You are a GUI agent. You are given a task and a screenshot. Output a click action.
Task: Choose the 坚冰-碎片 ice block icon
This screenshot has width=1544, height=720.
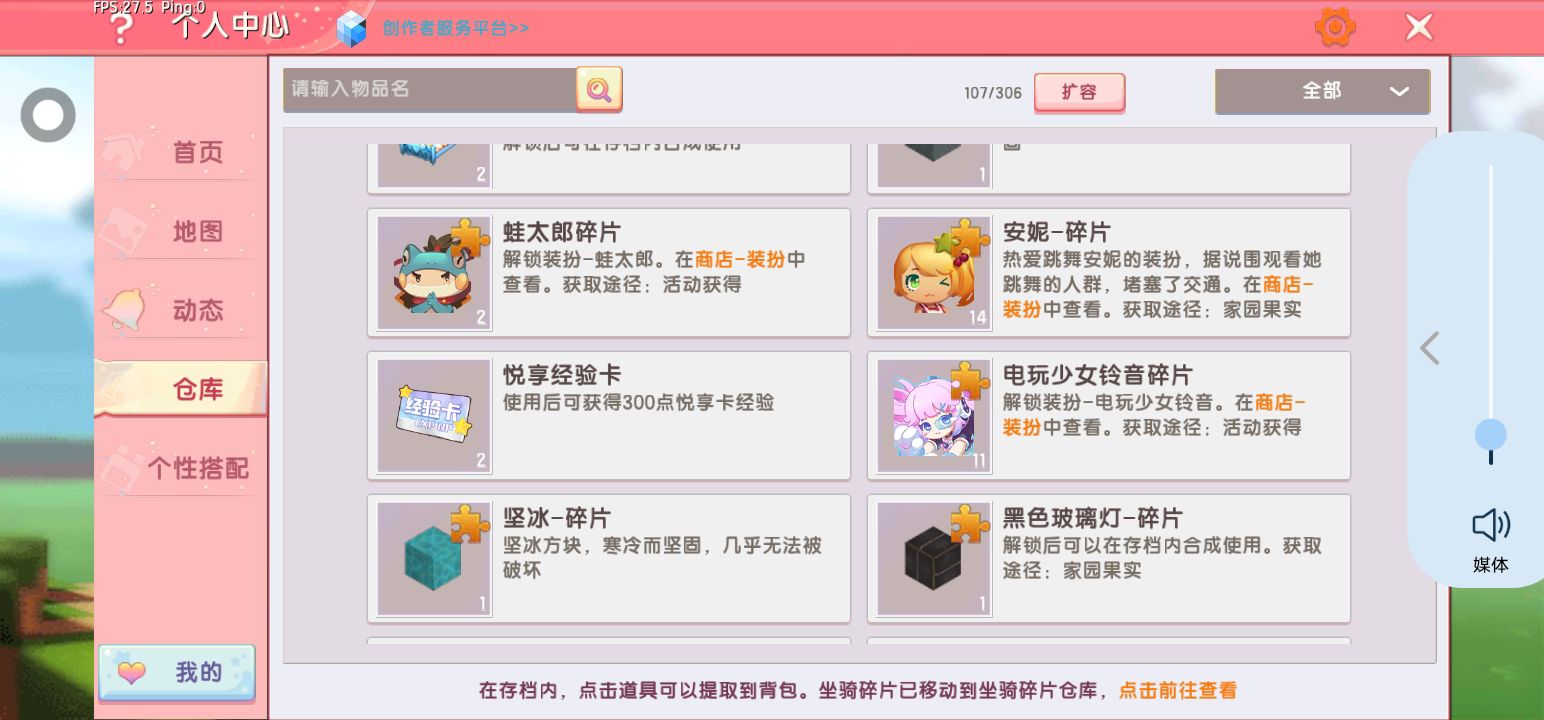(434, 559)
